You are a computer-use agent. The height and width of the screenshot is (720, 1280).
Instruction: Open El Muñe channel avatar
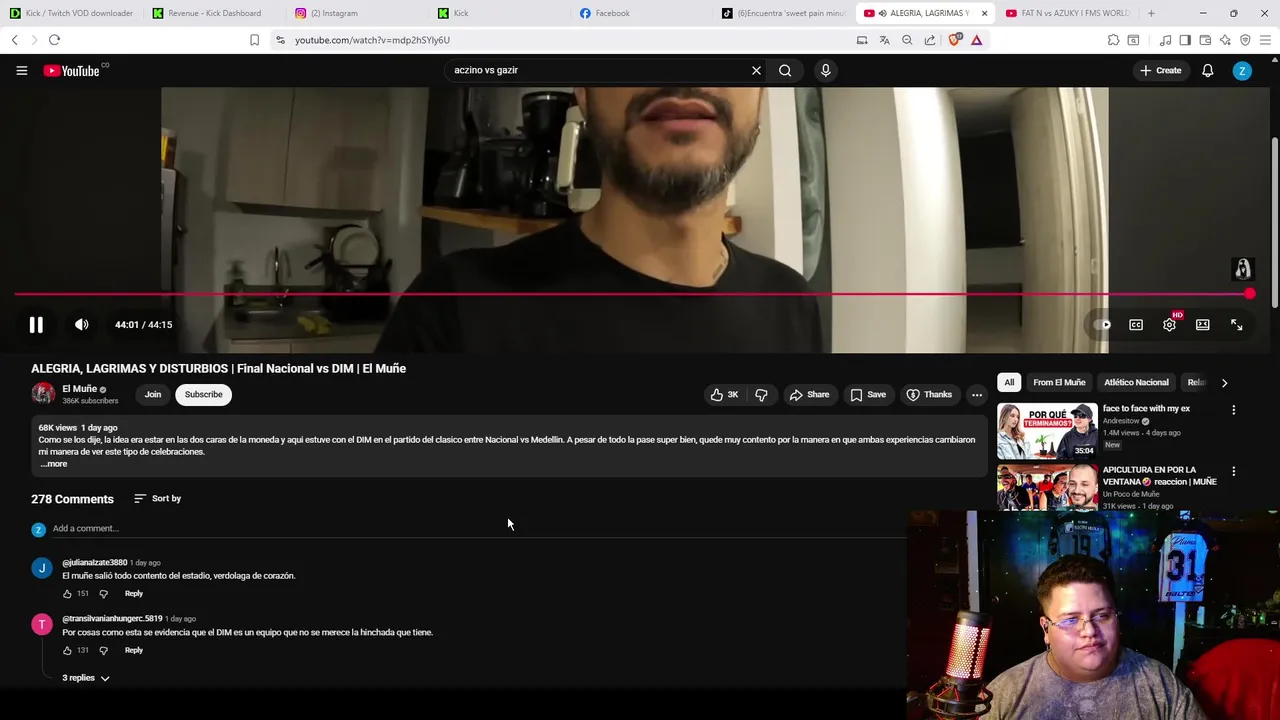(x=43, y=394)
